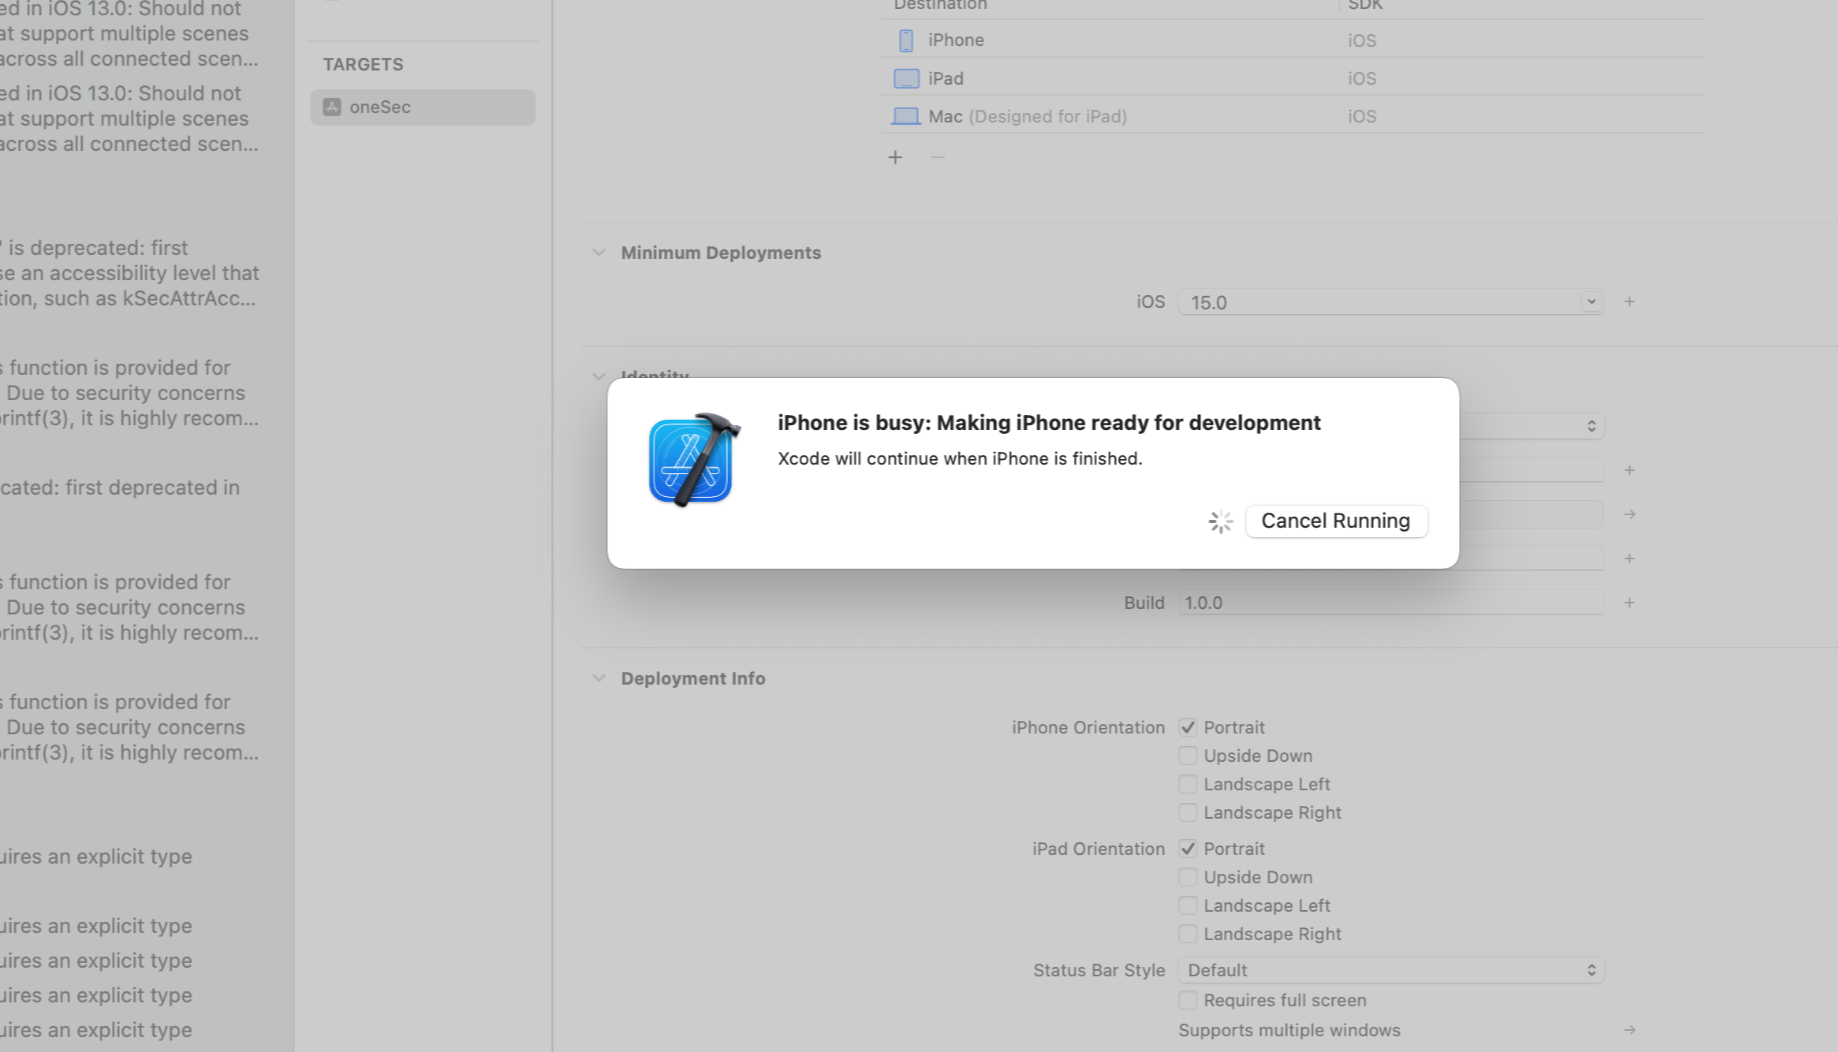This screenshot has height=1052, width=1838.
Task: Click 'tion, such as kSecAttrAcc...' warning line
Action: click(128, 299)
